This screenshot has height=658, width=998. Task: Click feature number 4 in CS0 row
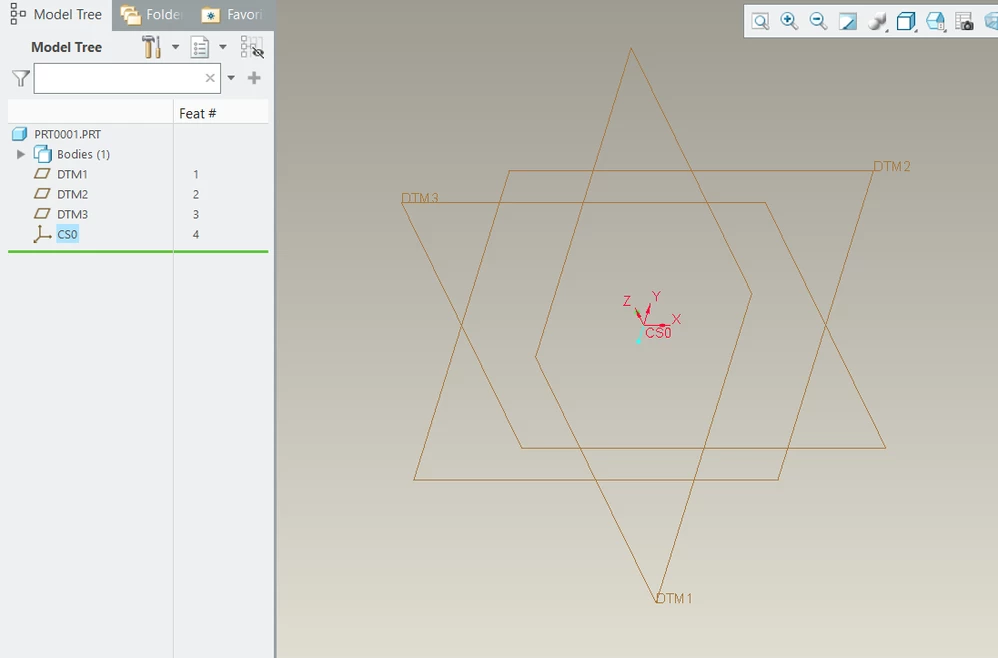click(x=195, y=234)
